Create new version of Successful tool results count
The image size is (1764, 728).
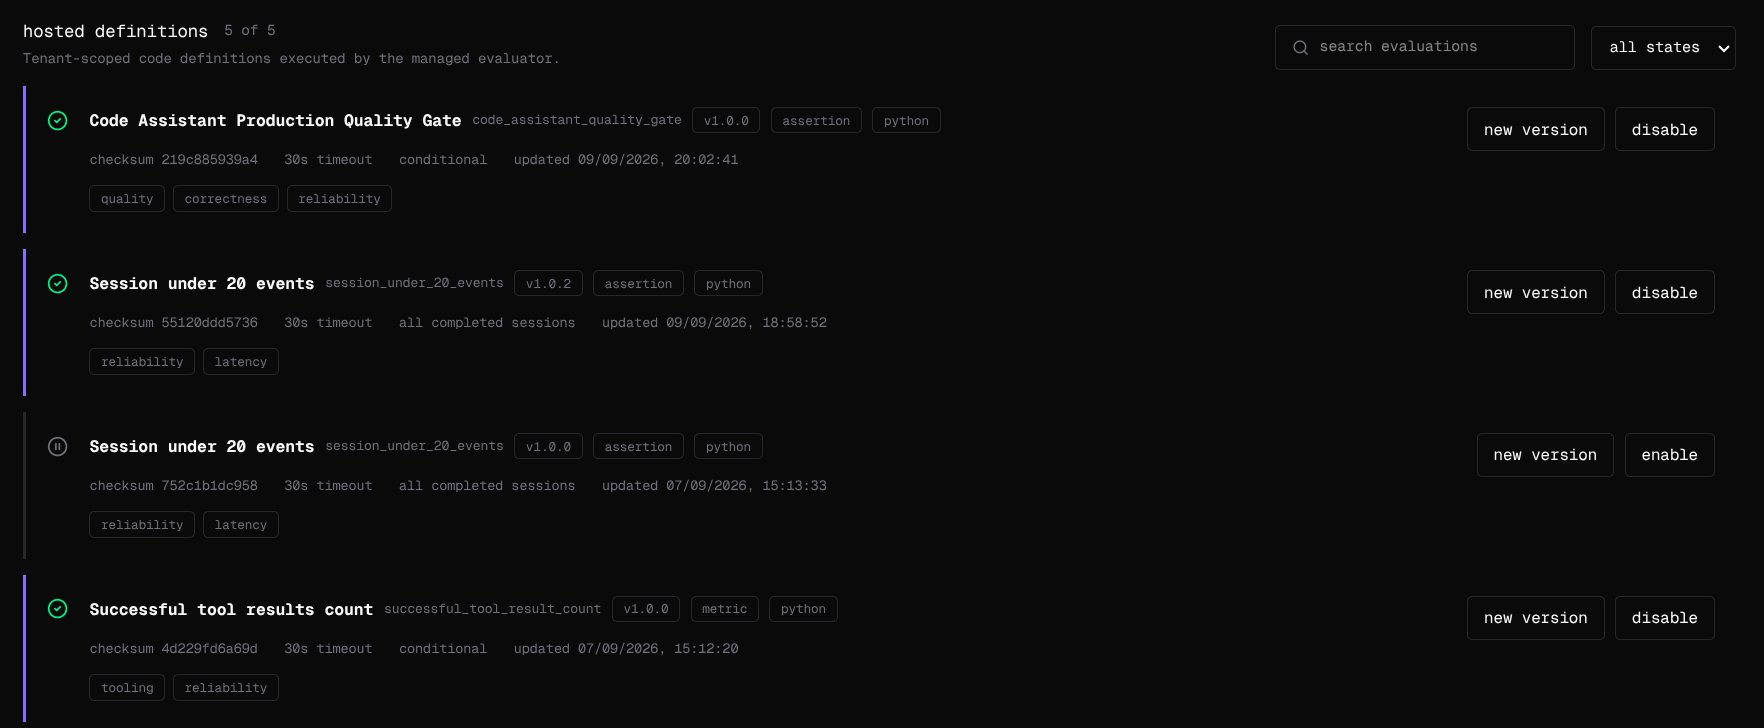point(1535,618)
